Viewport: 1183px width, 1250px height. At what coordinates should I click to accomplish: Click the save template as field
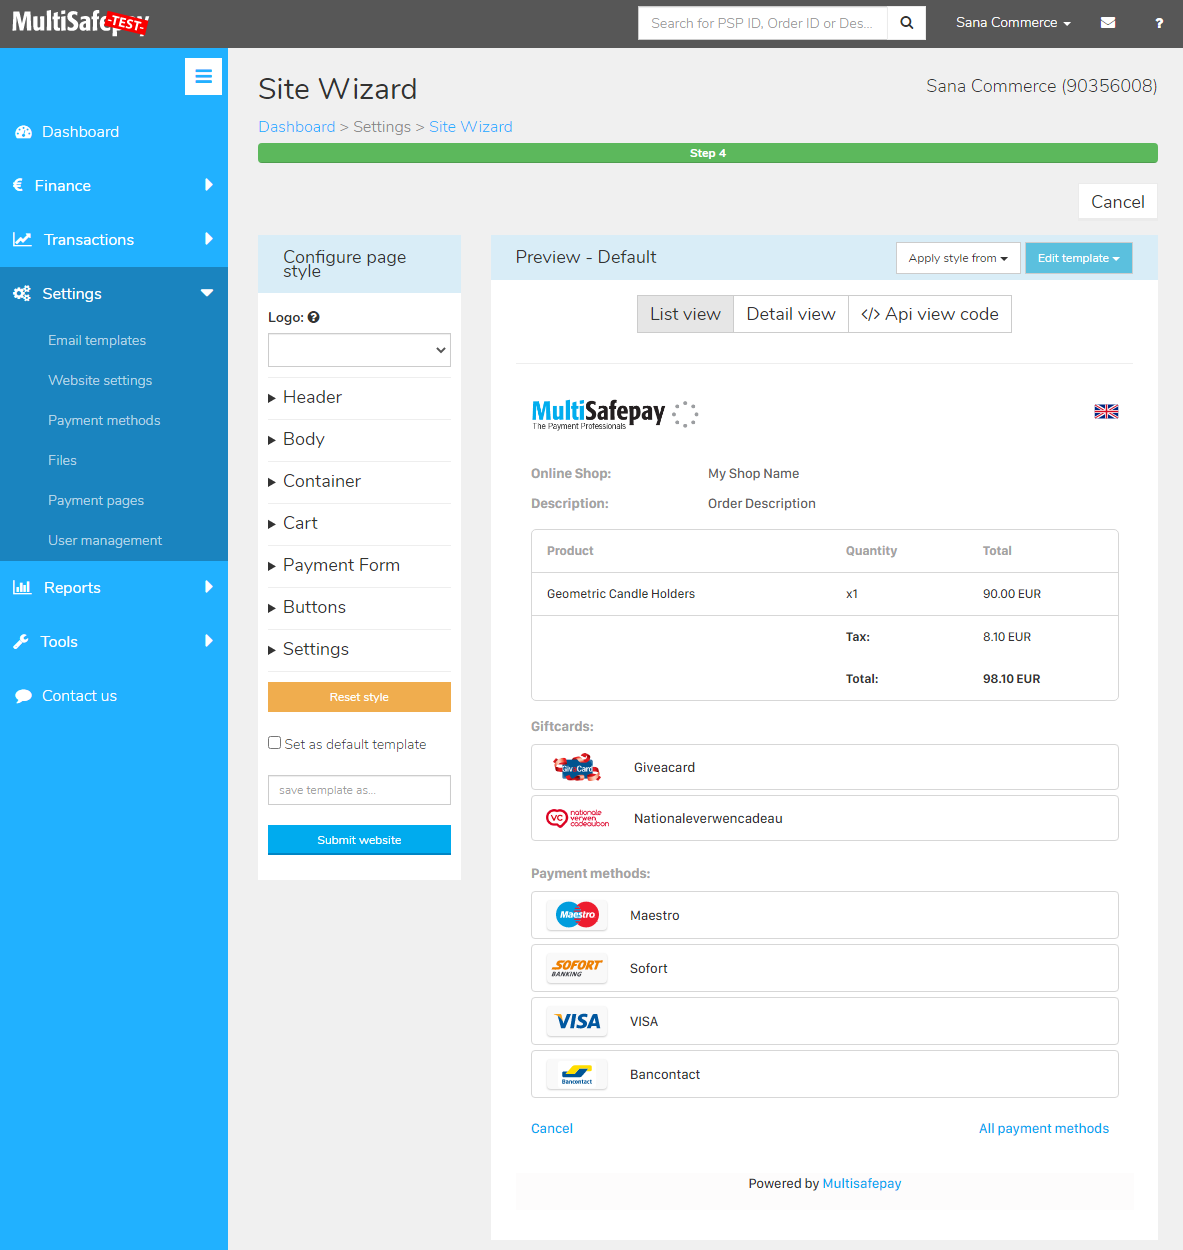click(x=359, y=790)
